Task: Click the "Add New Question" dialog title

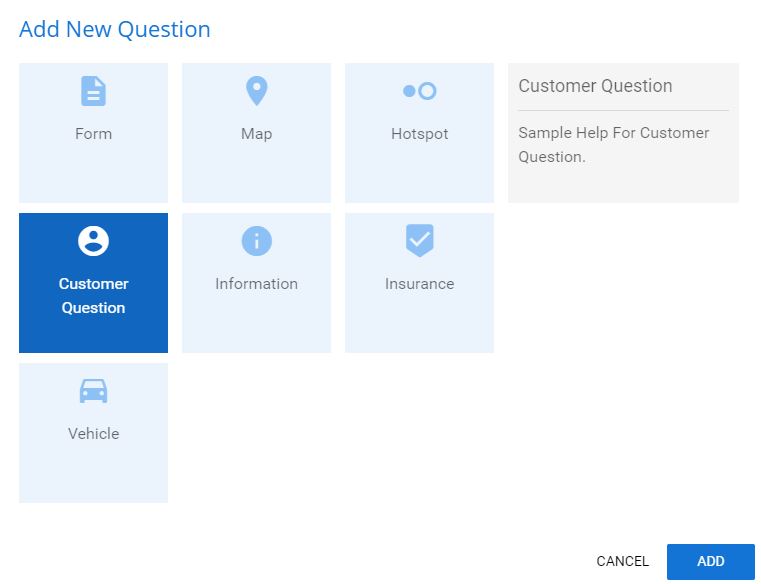Action: [x=115, y=30]
